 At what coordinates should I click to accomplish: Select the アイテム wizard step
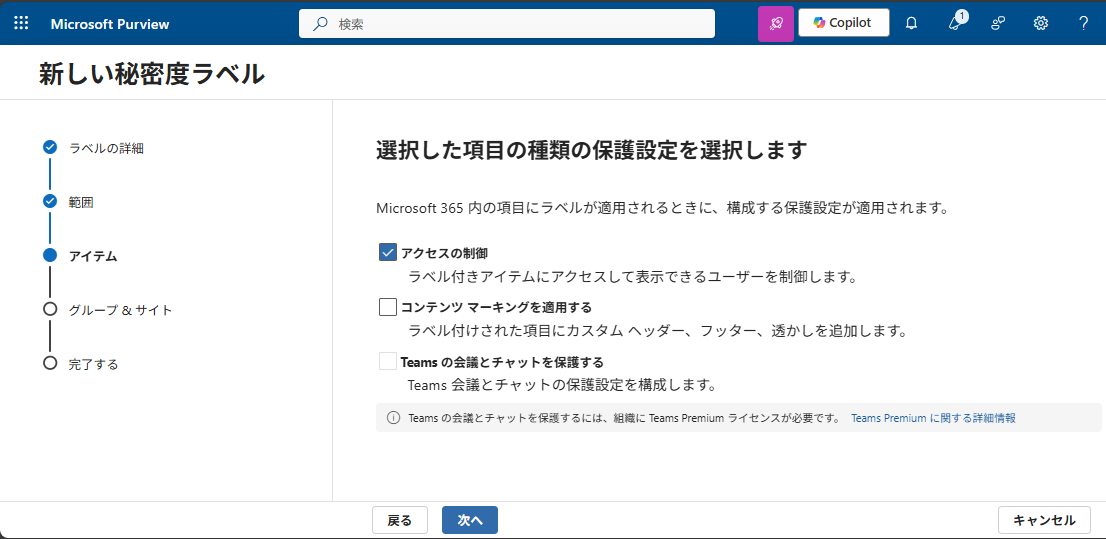[93, 256]
